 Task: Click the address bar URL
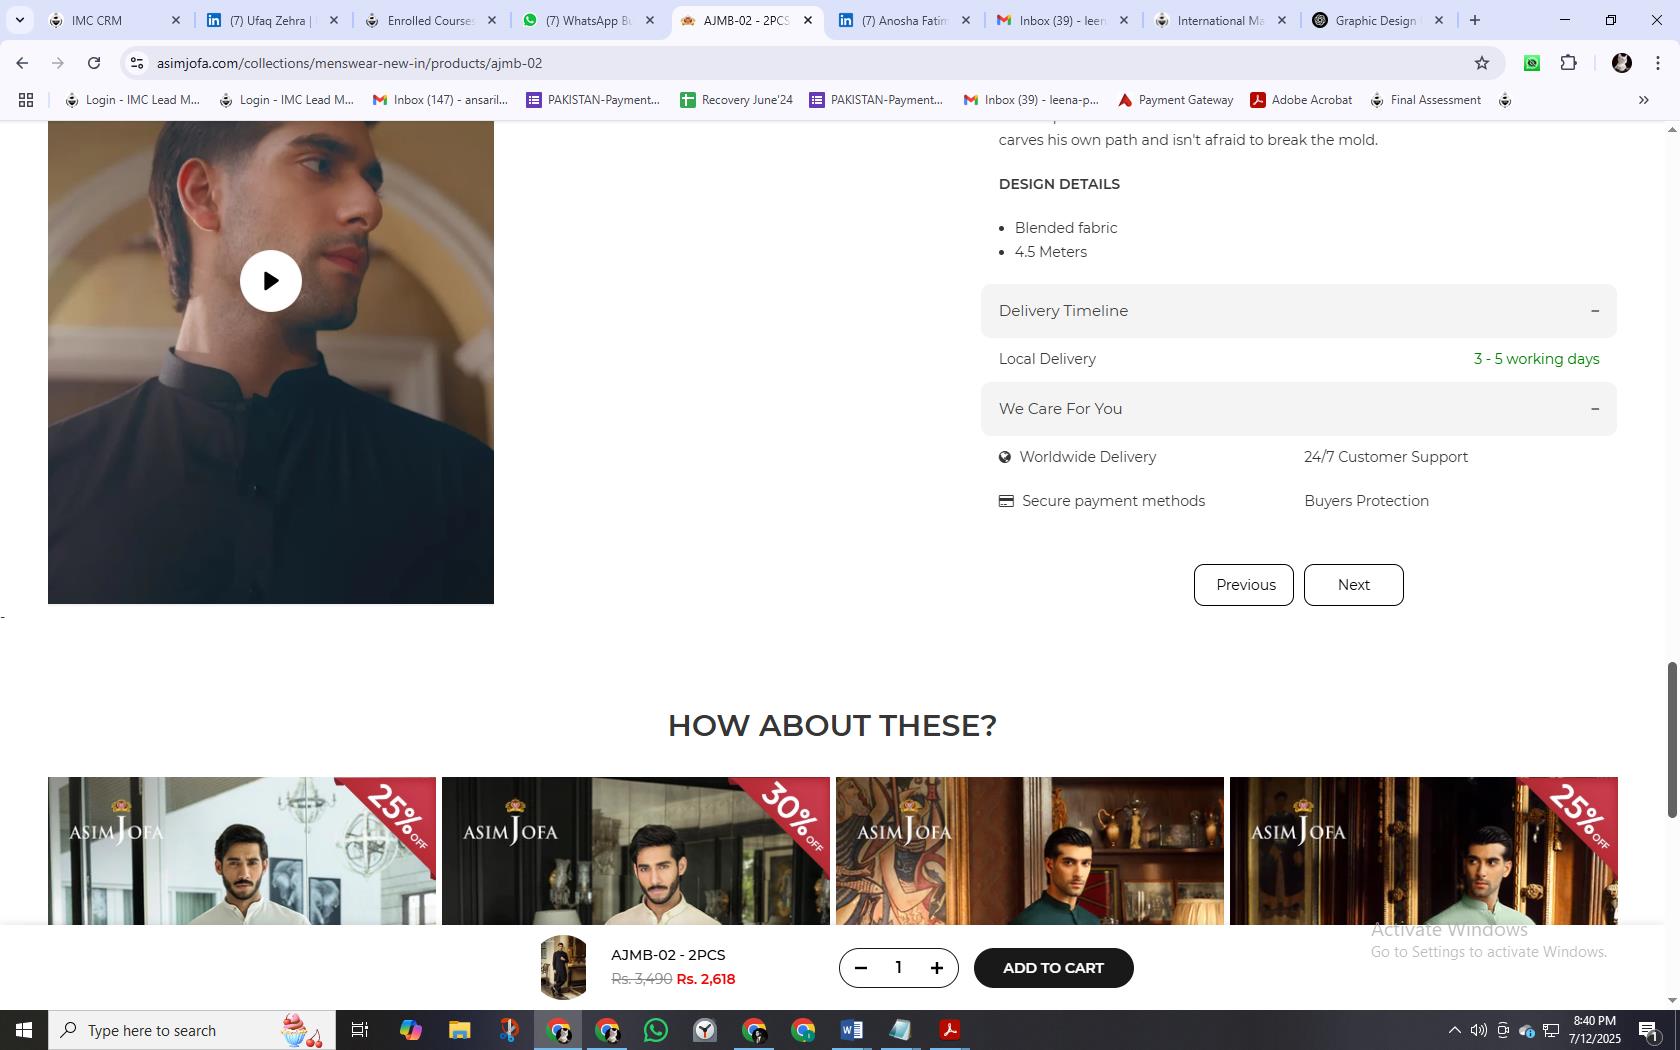click(349, 63)
